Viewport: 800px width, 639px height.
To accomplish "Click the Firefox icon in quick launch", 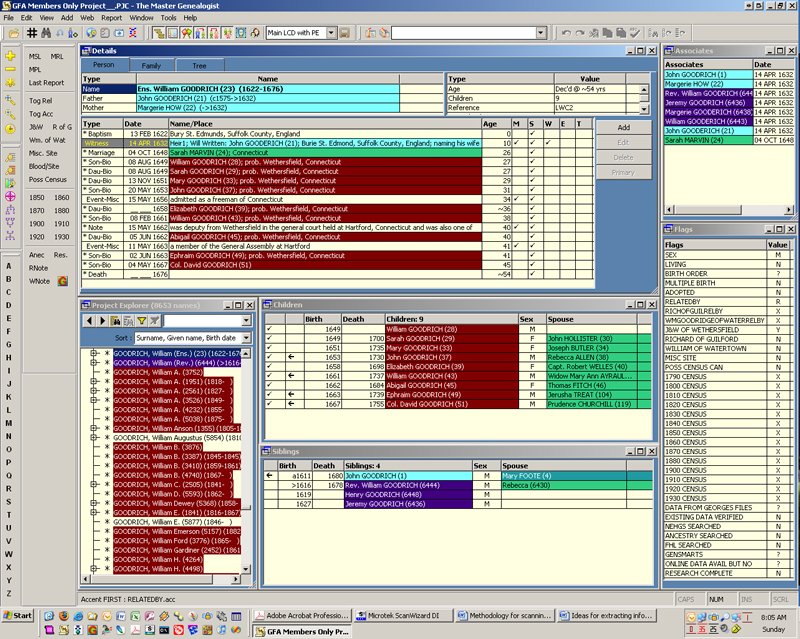I will (x=63, y=616).
